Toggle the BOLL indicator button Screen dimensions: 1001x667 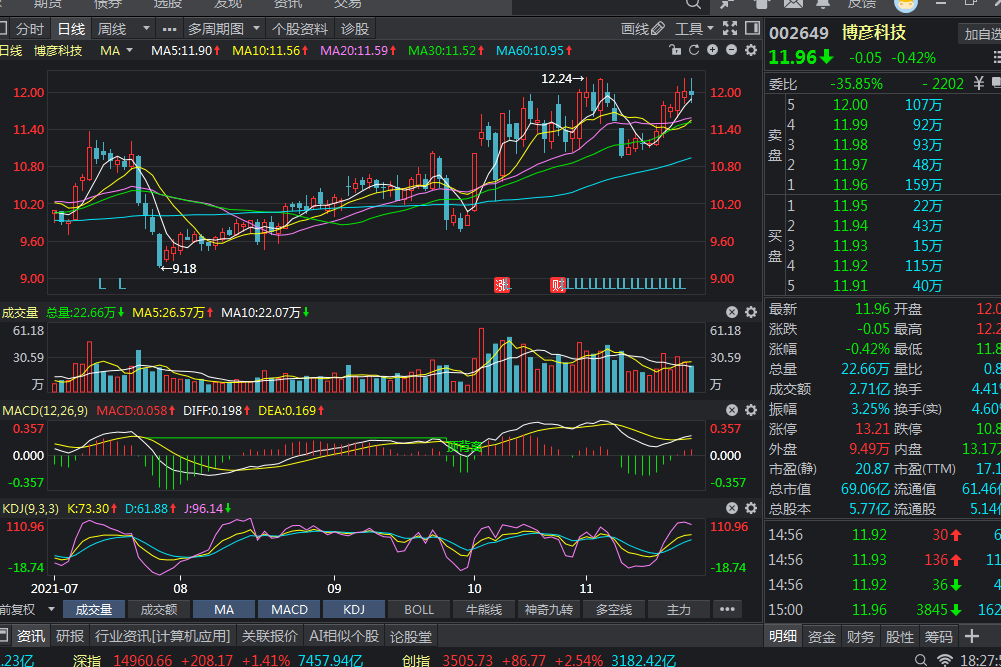(x=419, y=609)
